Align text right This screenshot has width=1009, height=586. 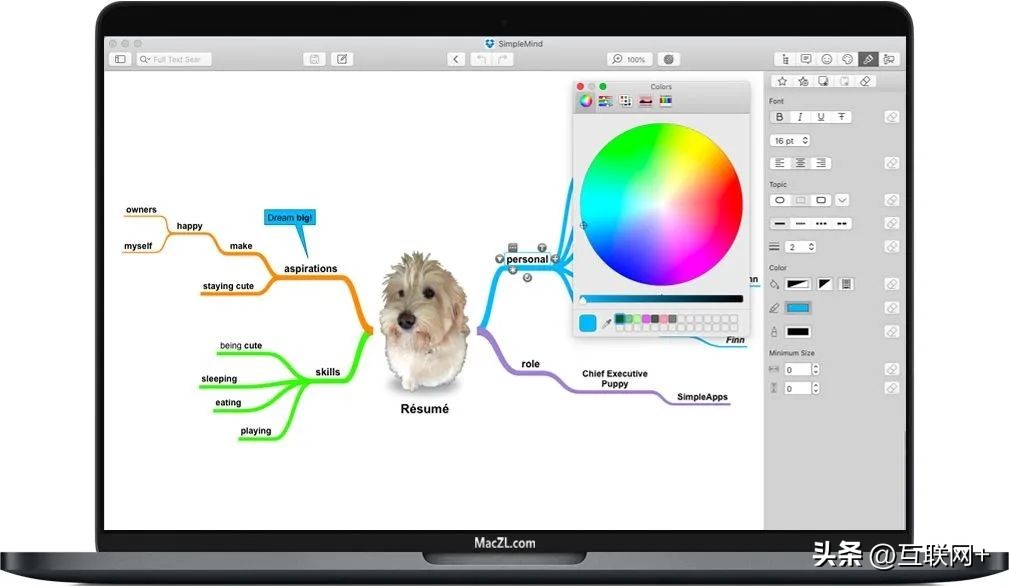tap(821, 163)
